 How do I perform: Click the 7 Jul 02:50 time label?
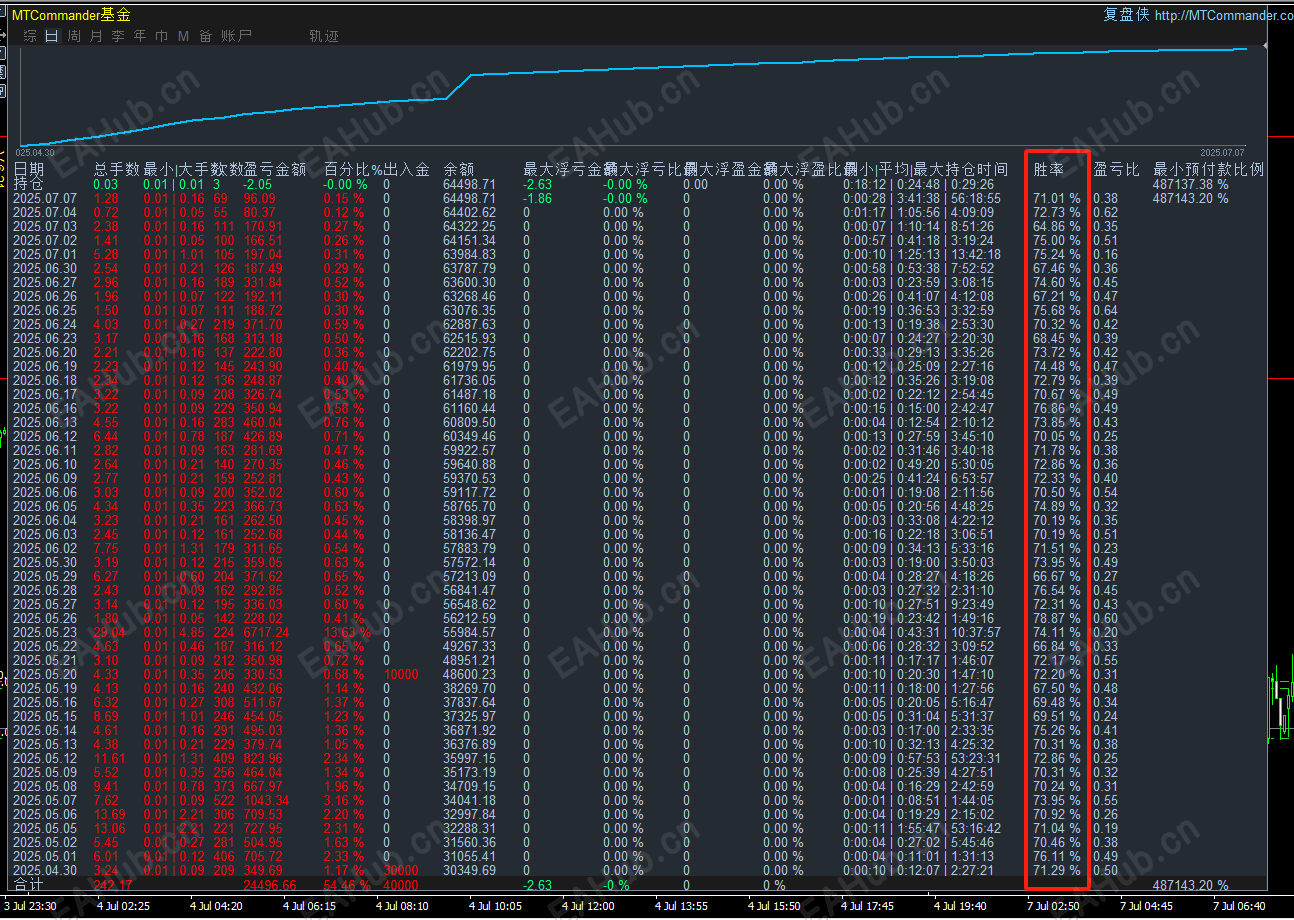click(x=1055, y=906)
